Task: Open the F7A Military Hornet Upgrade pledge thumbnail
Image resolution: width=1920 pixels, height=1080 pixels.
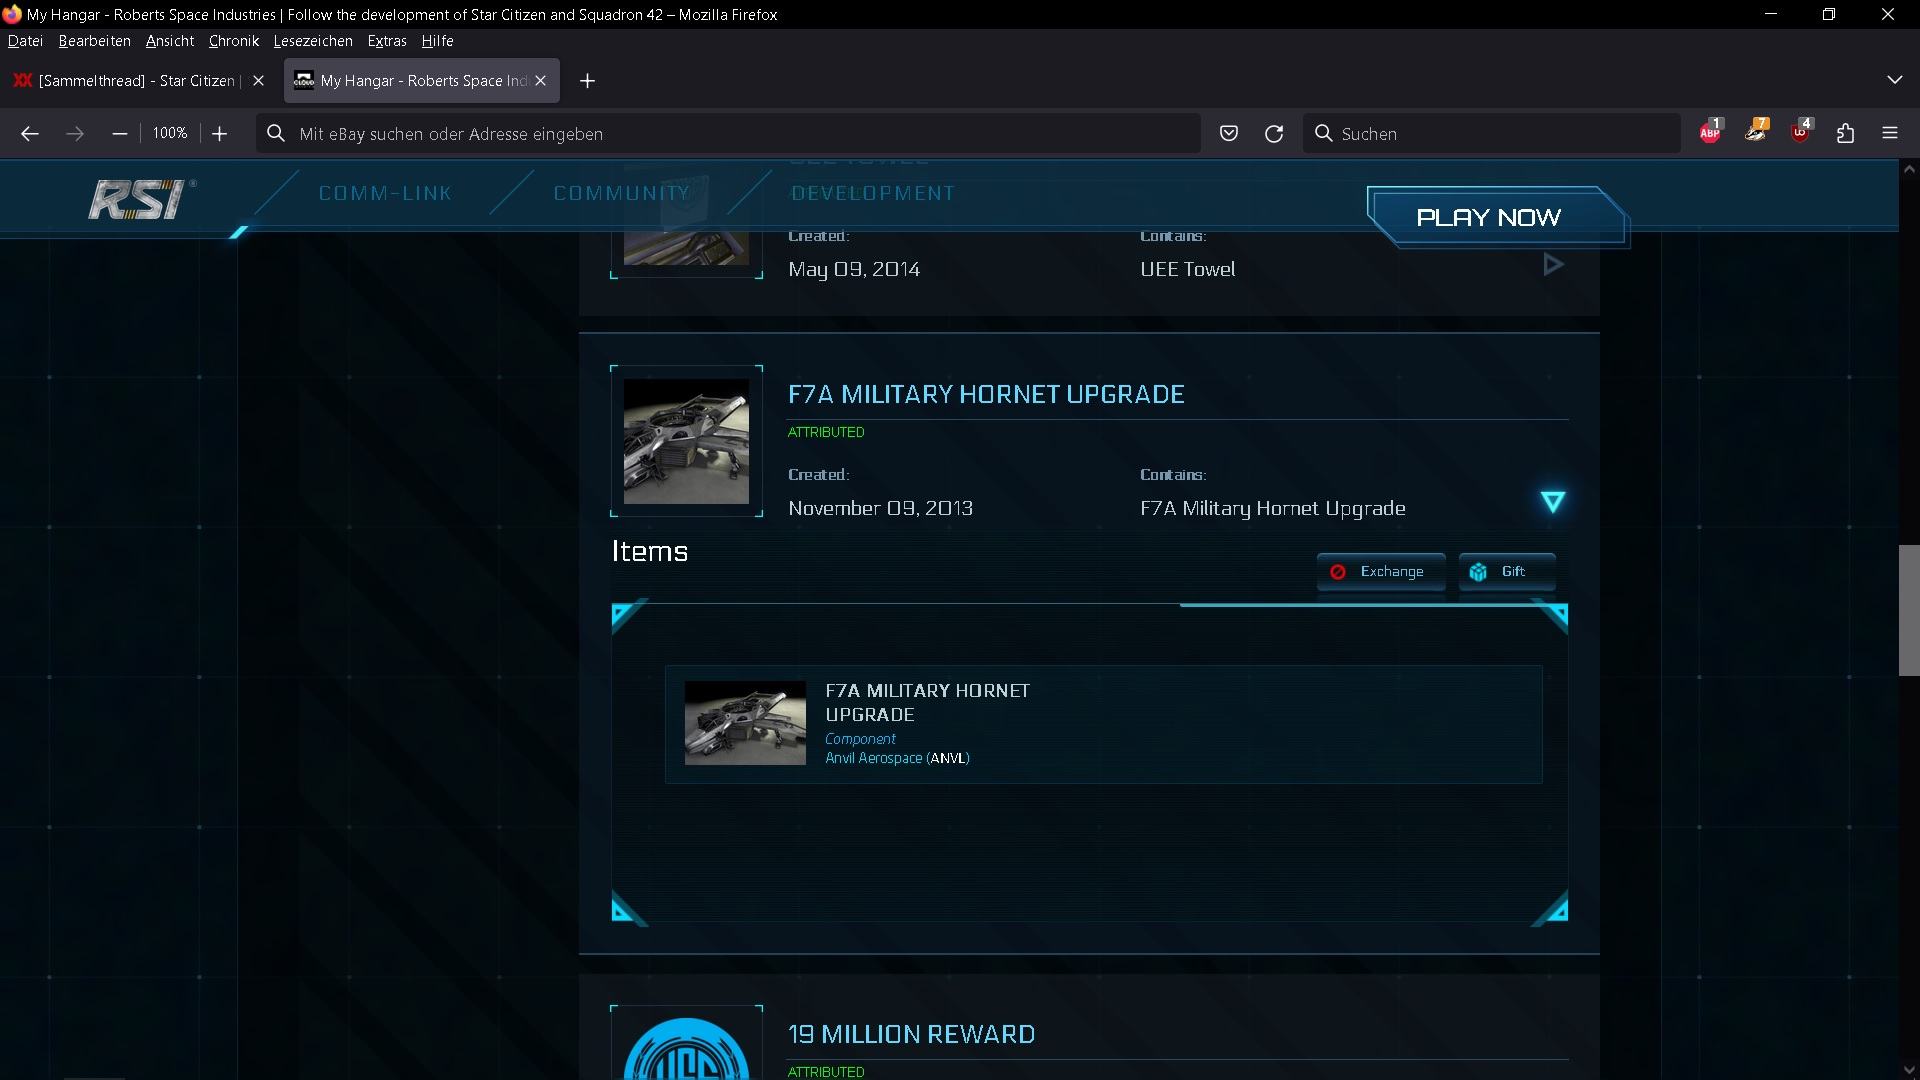Action: 686,441
